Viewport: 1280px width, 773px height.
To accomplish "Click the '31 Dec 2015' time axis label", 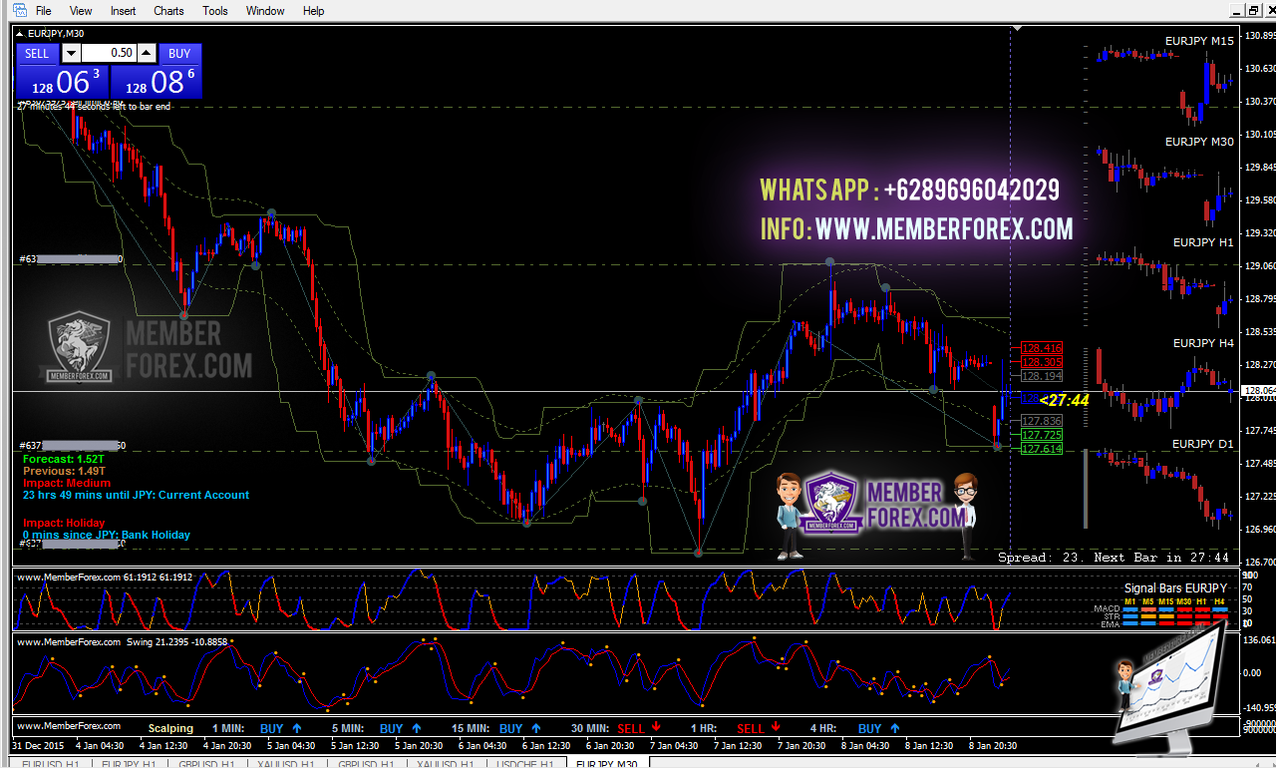I will click(38, 746).
